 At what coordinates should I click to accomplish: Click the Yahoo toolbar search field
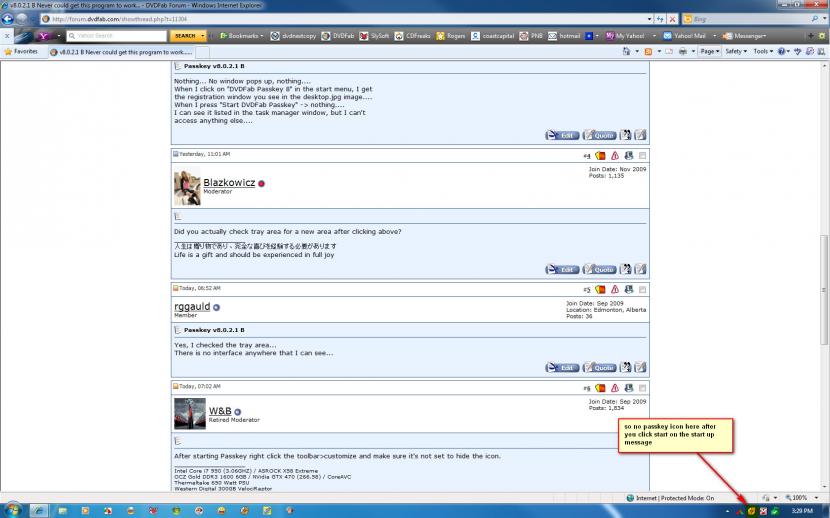pos(117,36)
